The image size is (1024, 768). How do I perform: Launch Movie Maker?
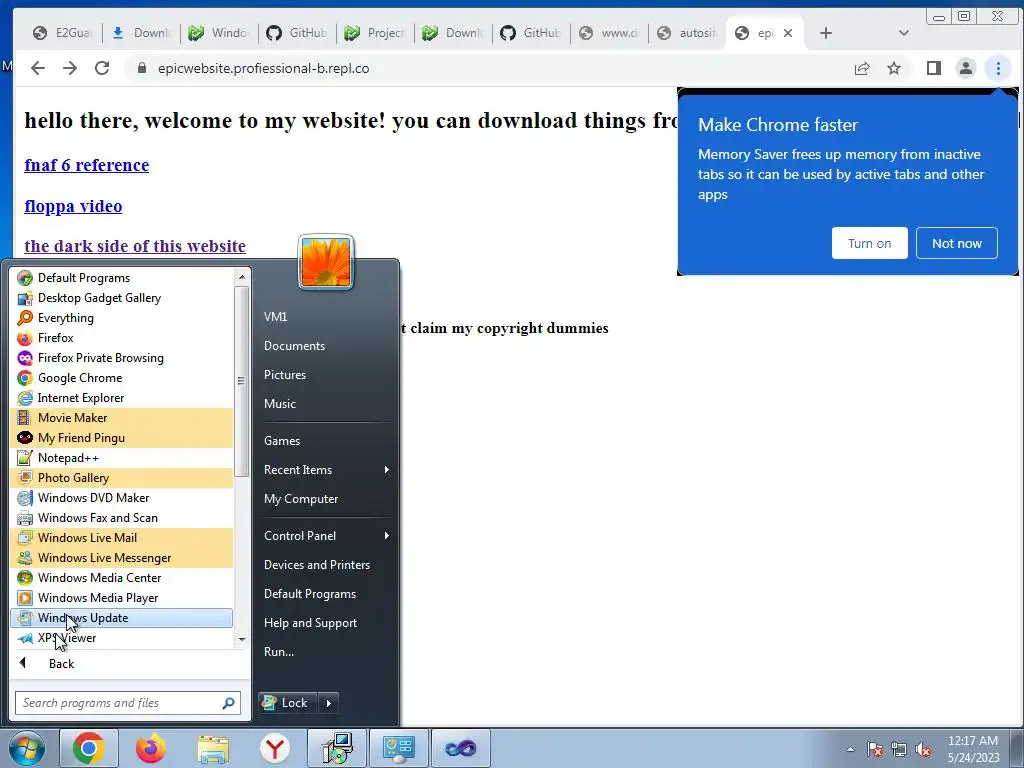point(121,418)
